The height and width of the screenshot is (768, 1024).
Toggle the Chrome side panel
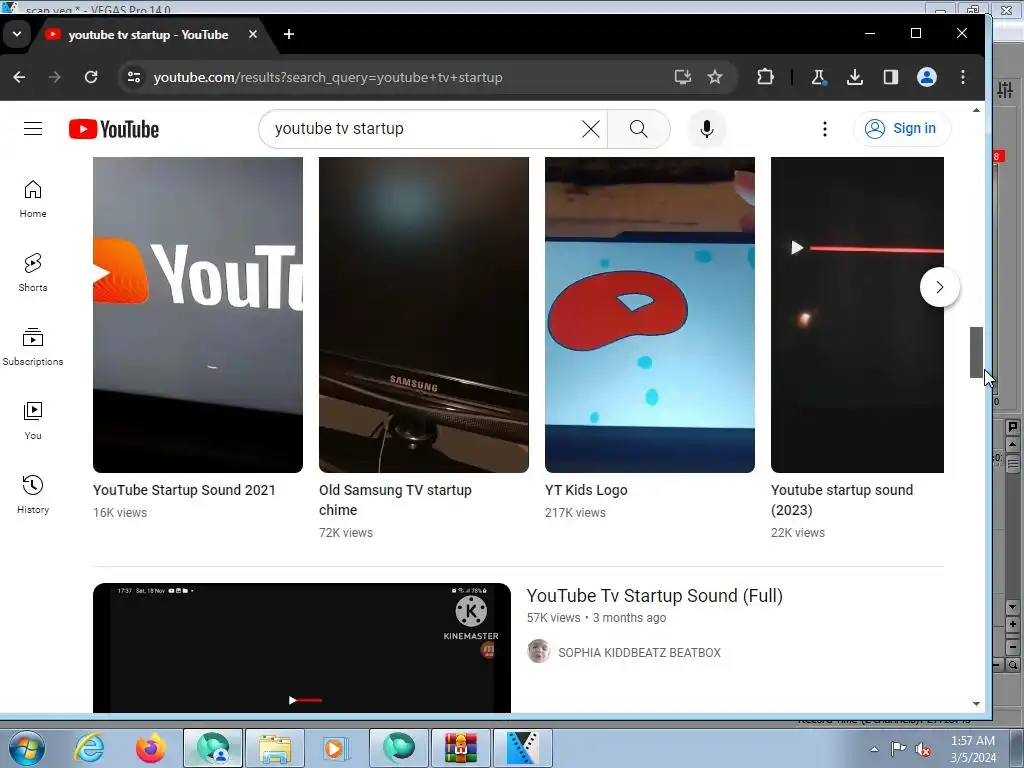coord(891,77)
